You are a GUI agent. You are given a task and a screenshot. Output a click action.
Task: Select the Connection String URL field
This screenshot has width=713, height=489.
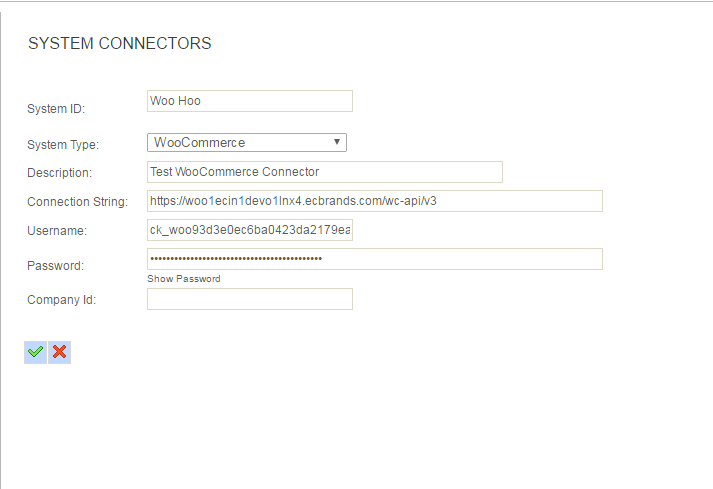[x=375, y=201]
